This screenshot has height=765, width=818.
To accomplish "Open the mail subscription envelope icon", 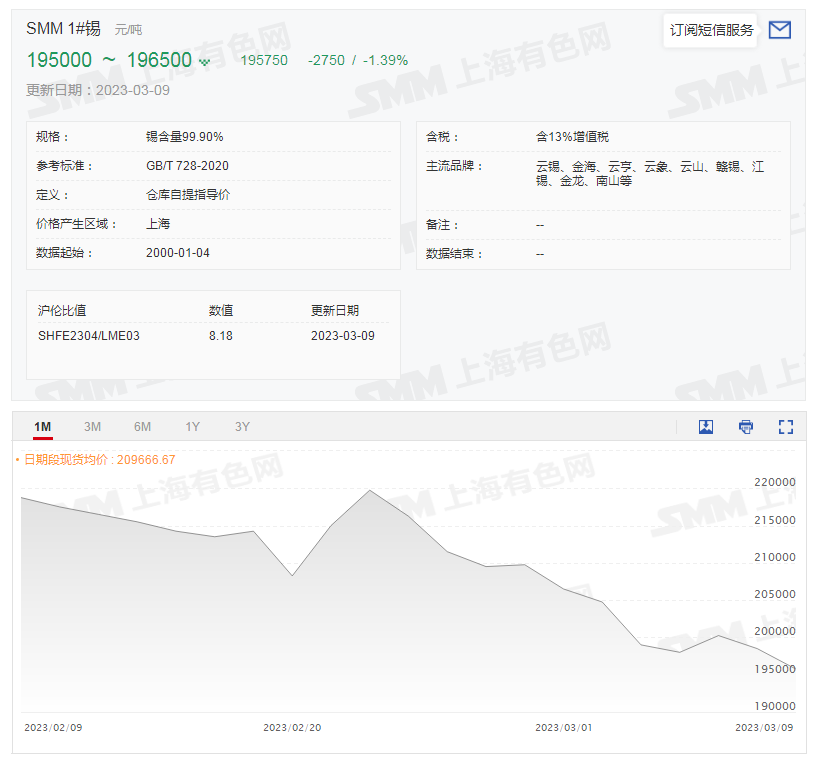I will [x=780, y=30].
